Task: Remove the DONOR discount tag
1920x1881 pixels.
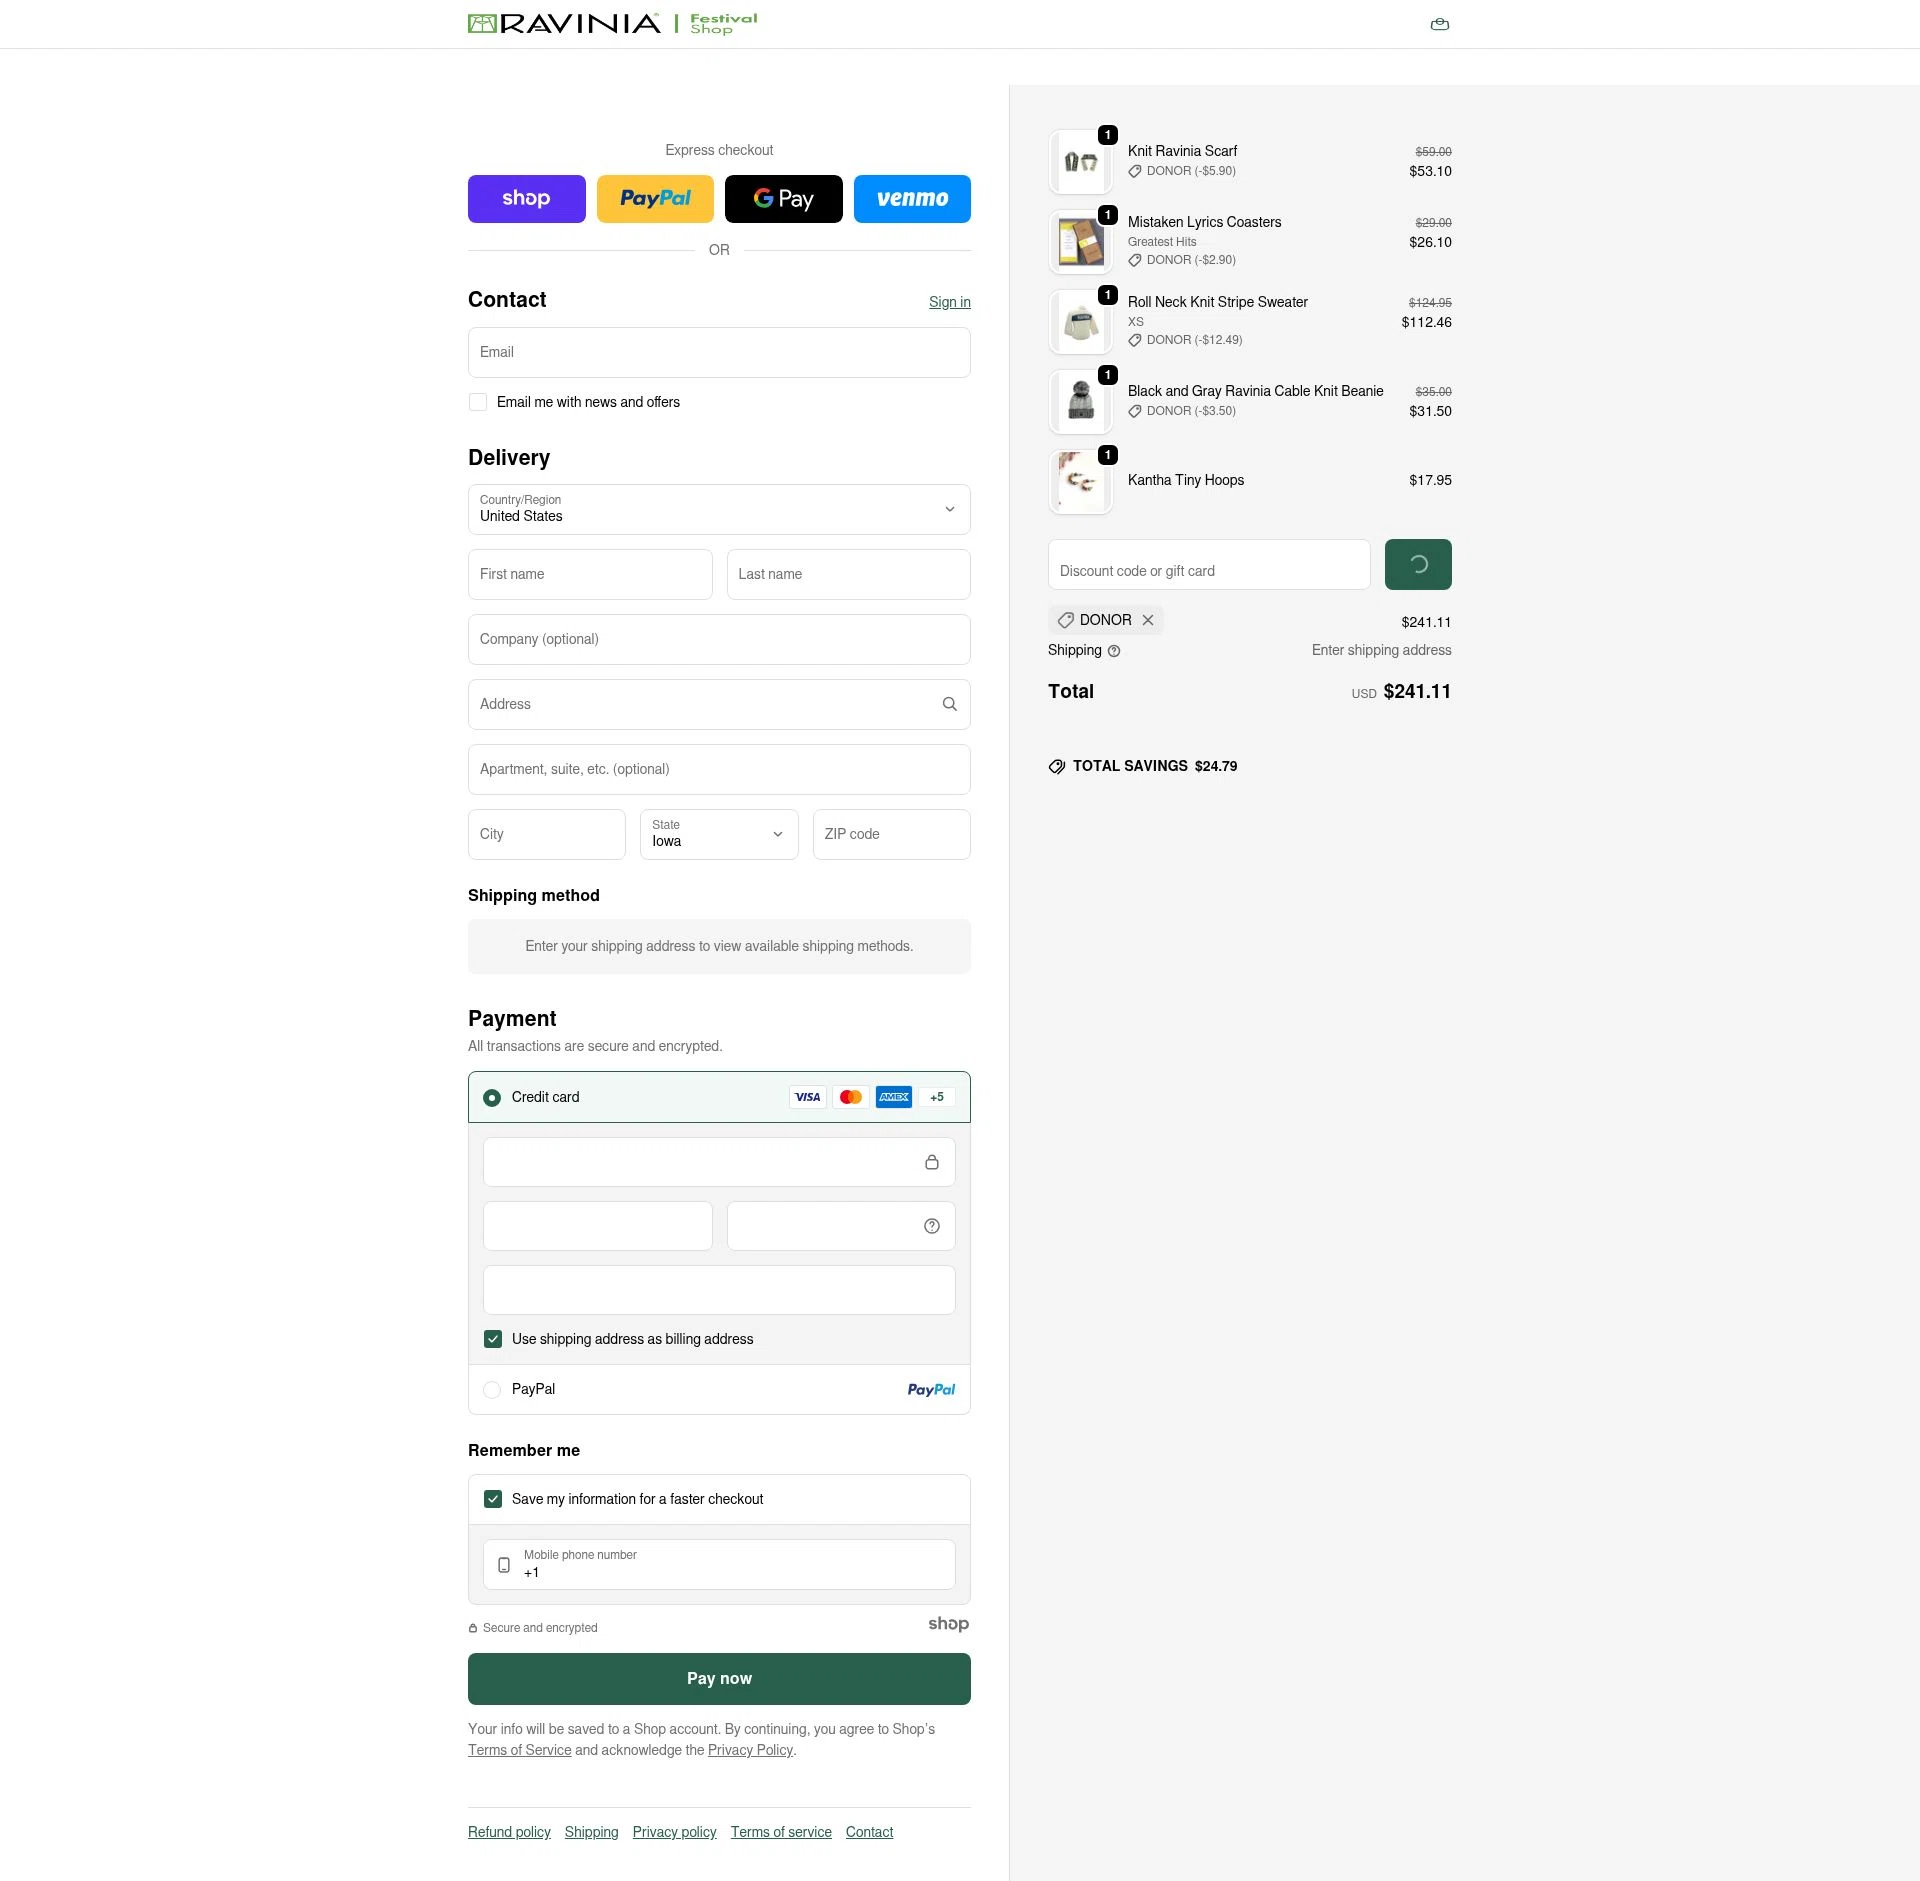Action: point(1148,620)
